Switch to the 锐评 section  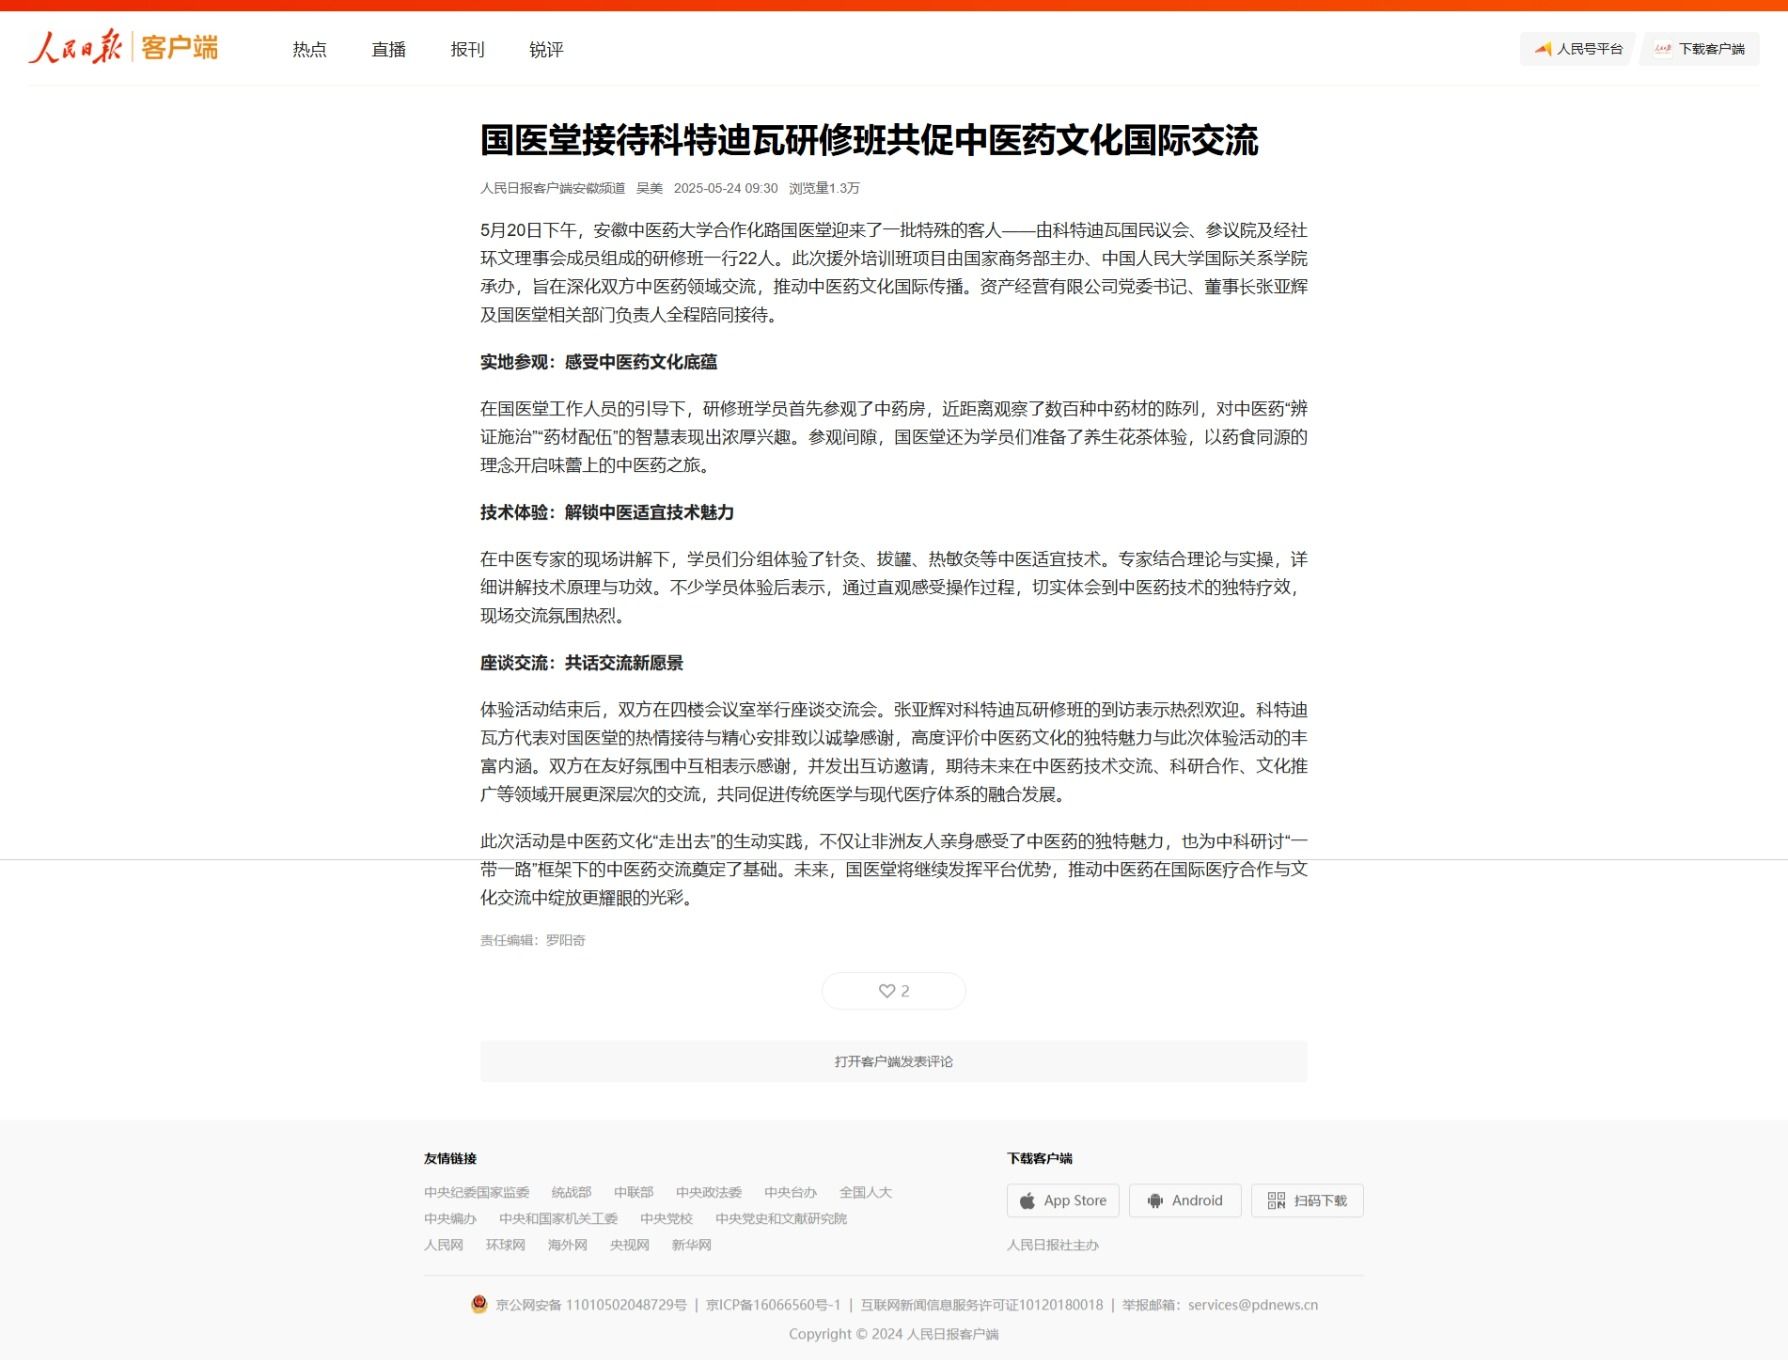click(546, 50)
